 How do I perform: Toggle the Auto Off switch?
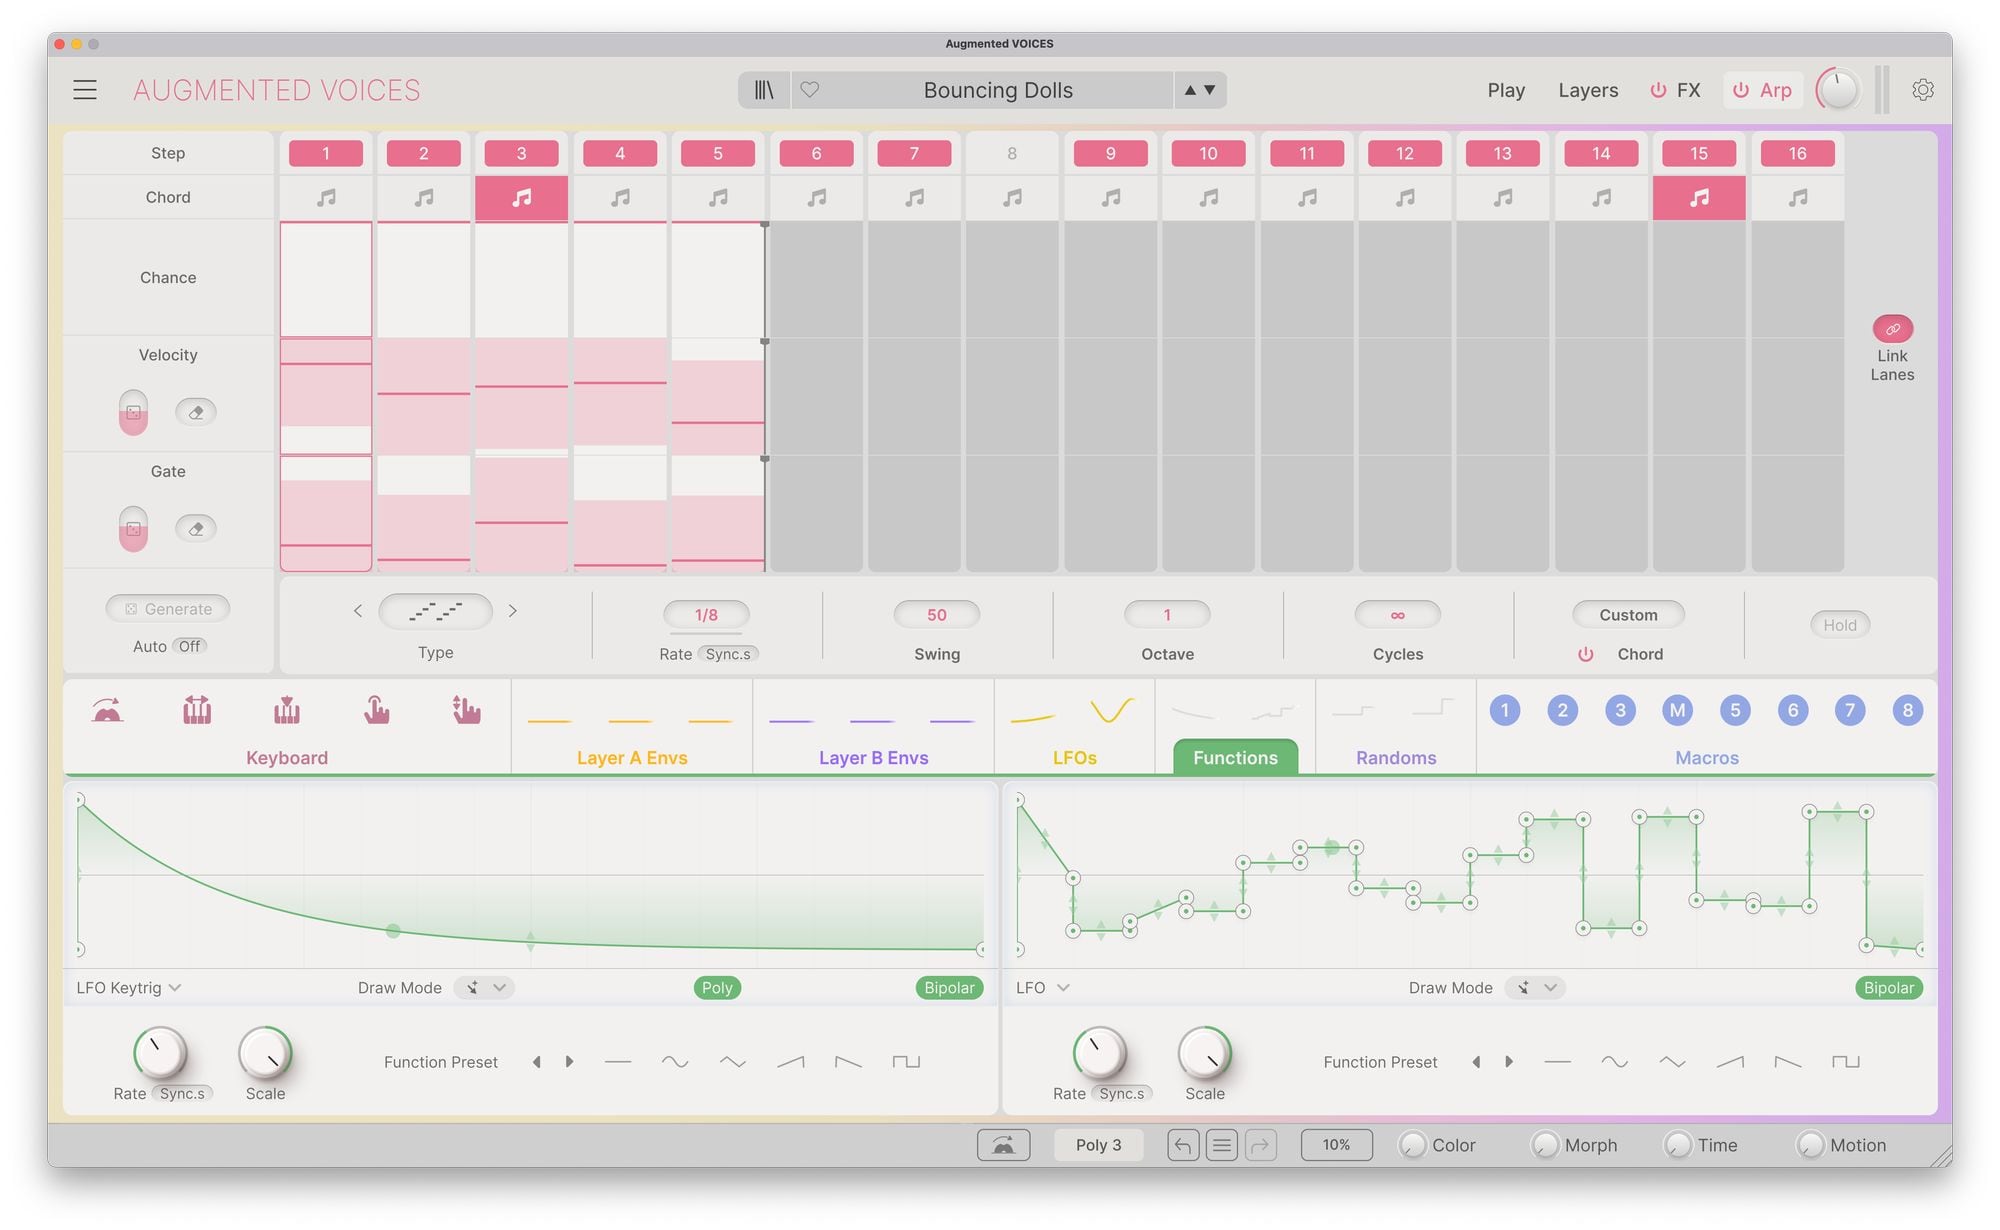point(189,646)
